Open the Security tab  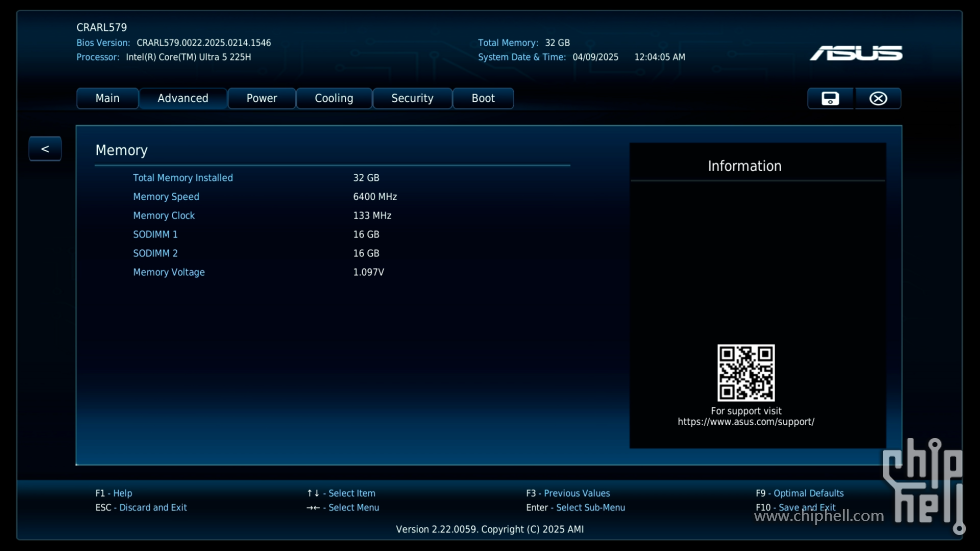coord(412,99)
